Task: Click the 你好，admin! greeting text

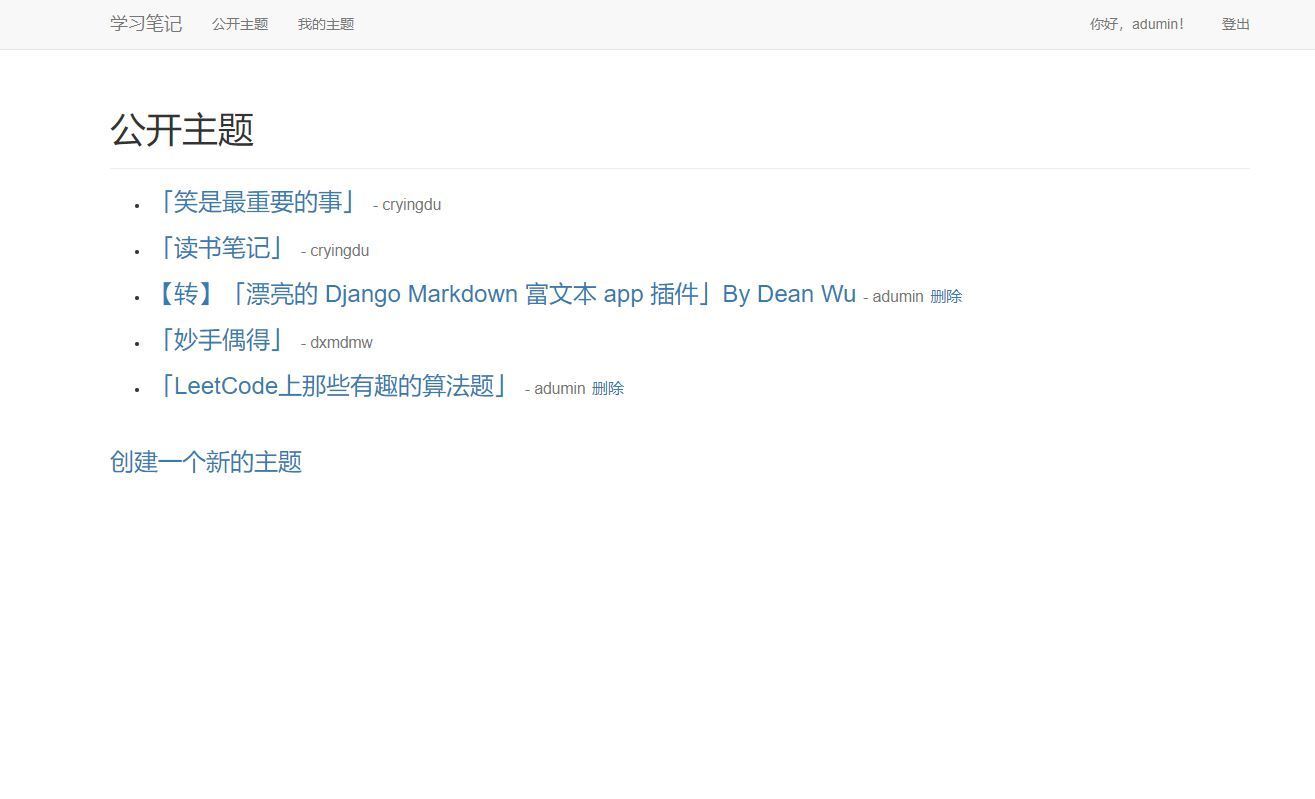Action: (x=1137, y=24)
